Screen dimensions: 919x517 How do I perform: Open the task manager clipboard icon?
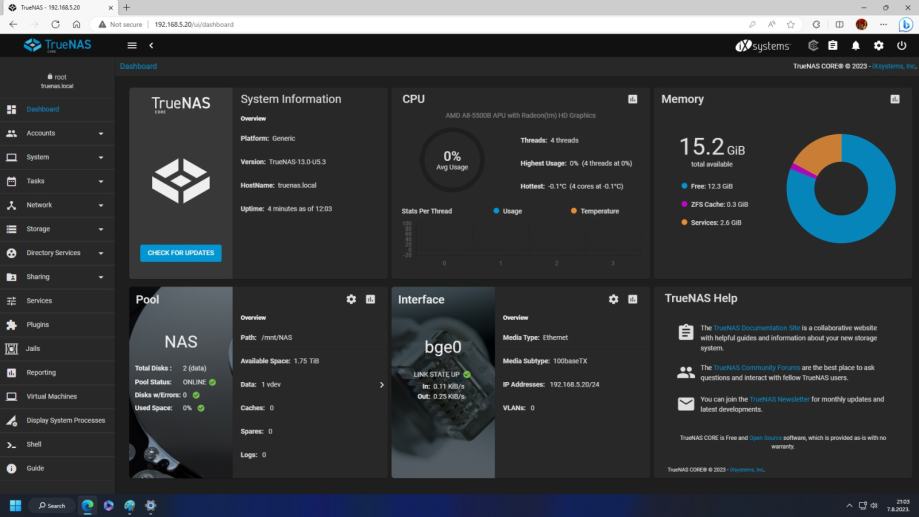pos(833,45)
